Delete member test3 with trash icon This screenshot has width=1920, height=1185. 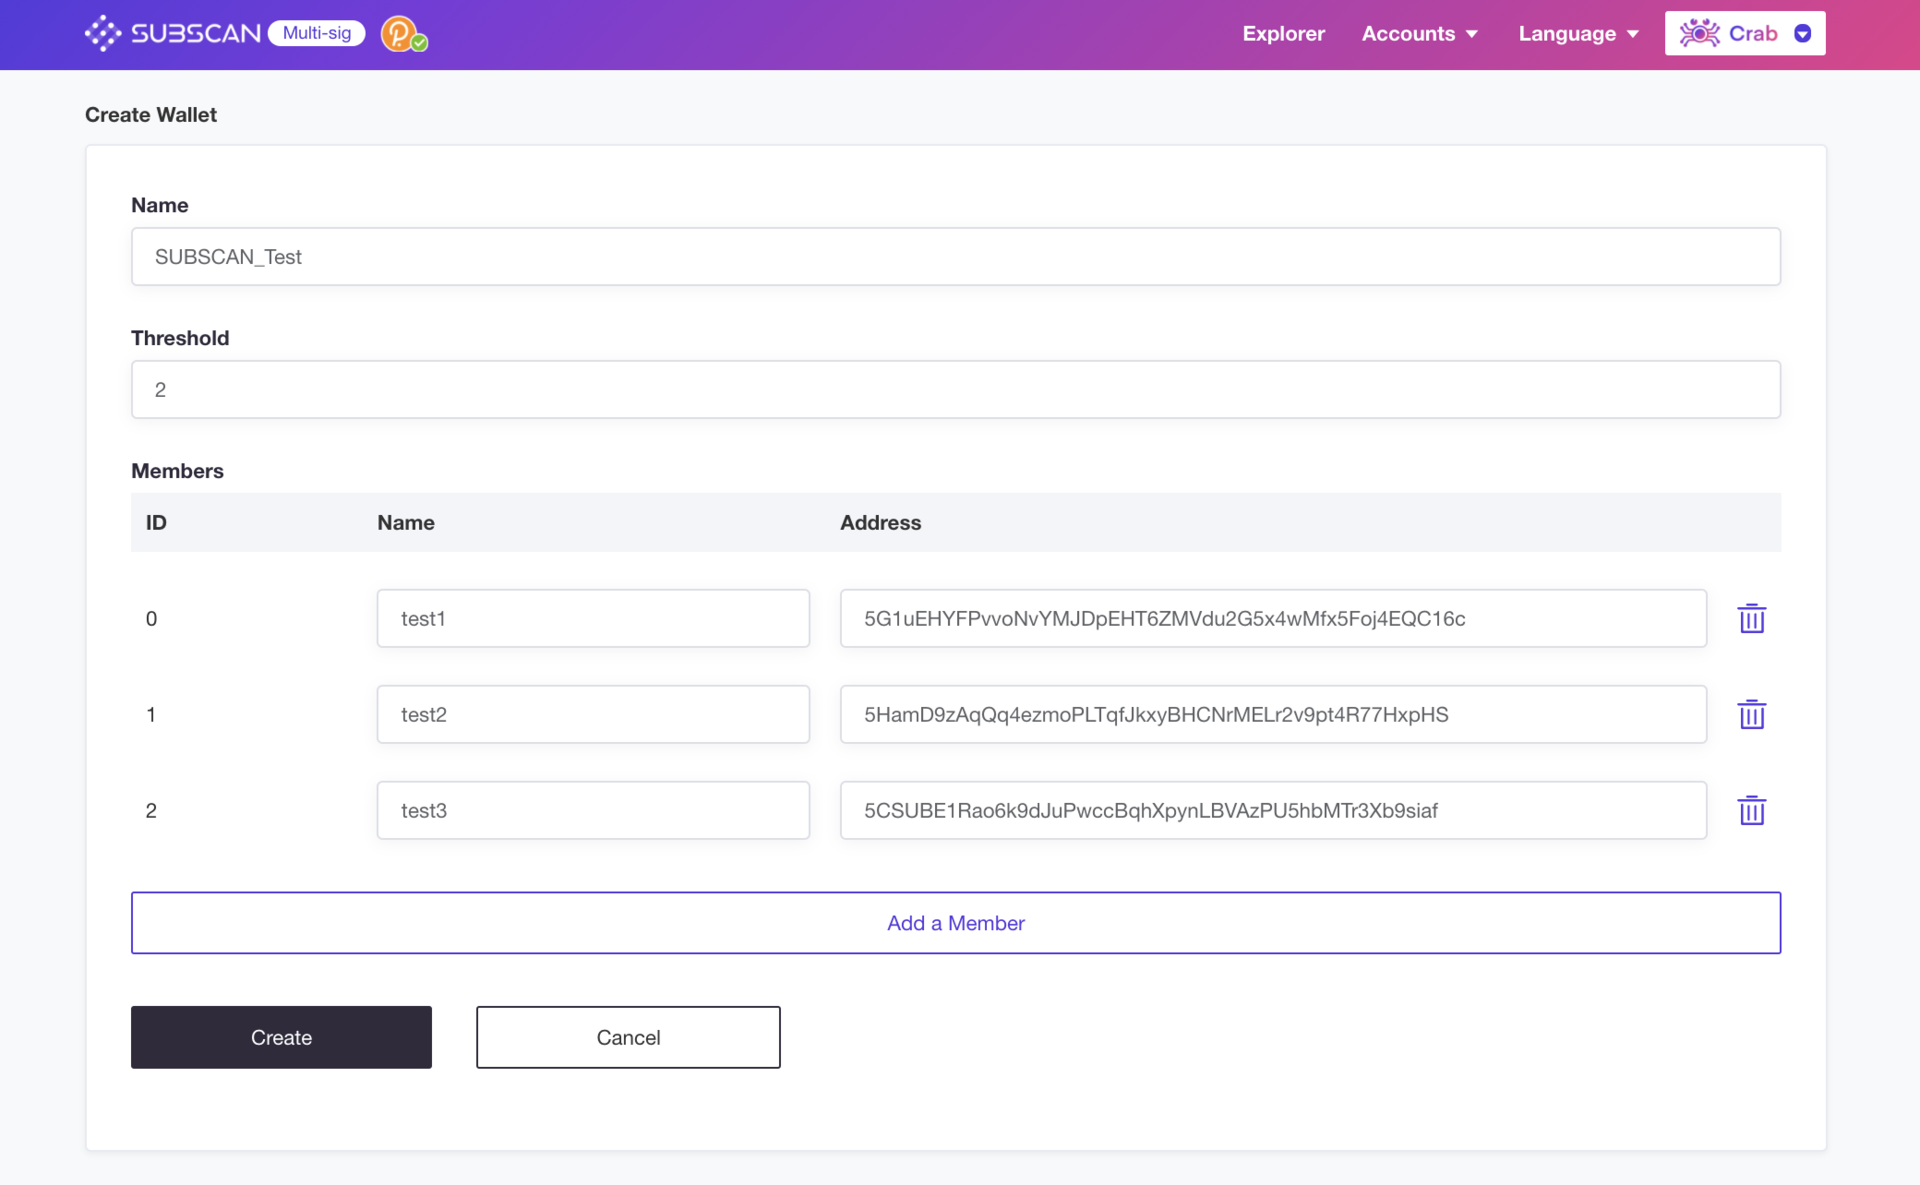1751,810
